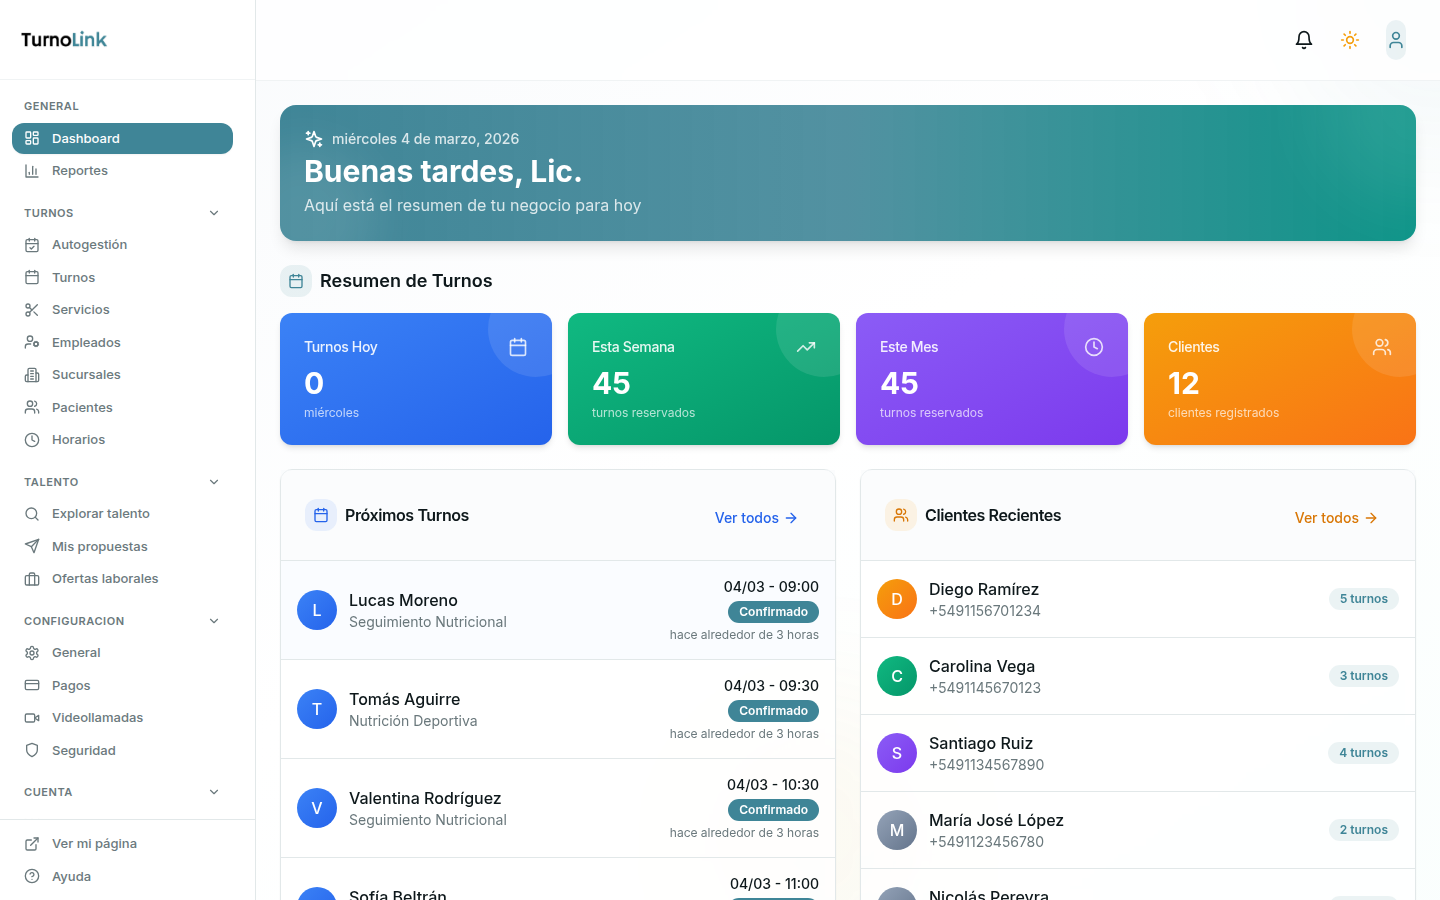Open the CUENTA section dropdown
The height and width of the screenshot is (900, 1440).
click(x=213, y=791)
